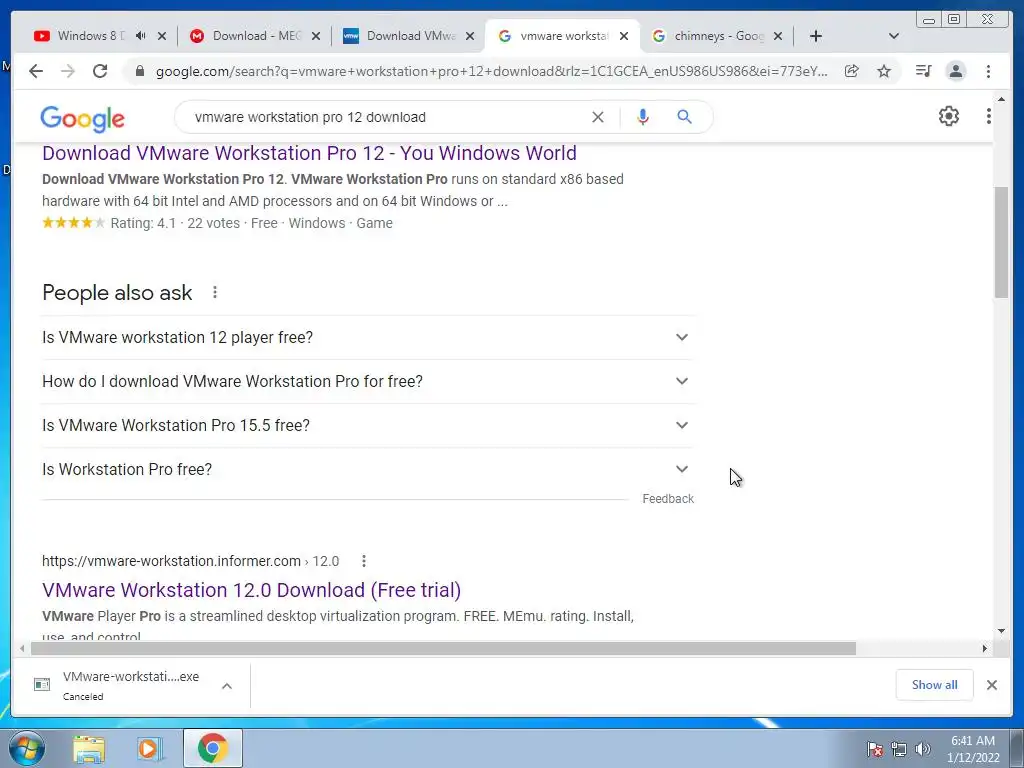Click the scroll right arrow
This screenshot has height=768, width=1024.
pos(985,648)
